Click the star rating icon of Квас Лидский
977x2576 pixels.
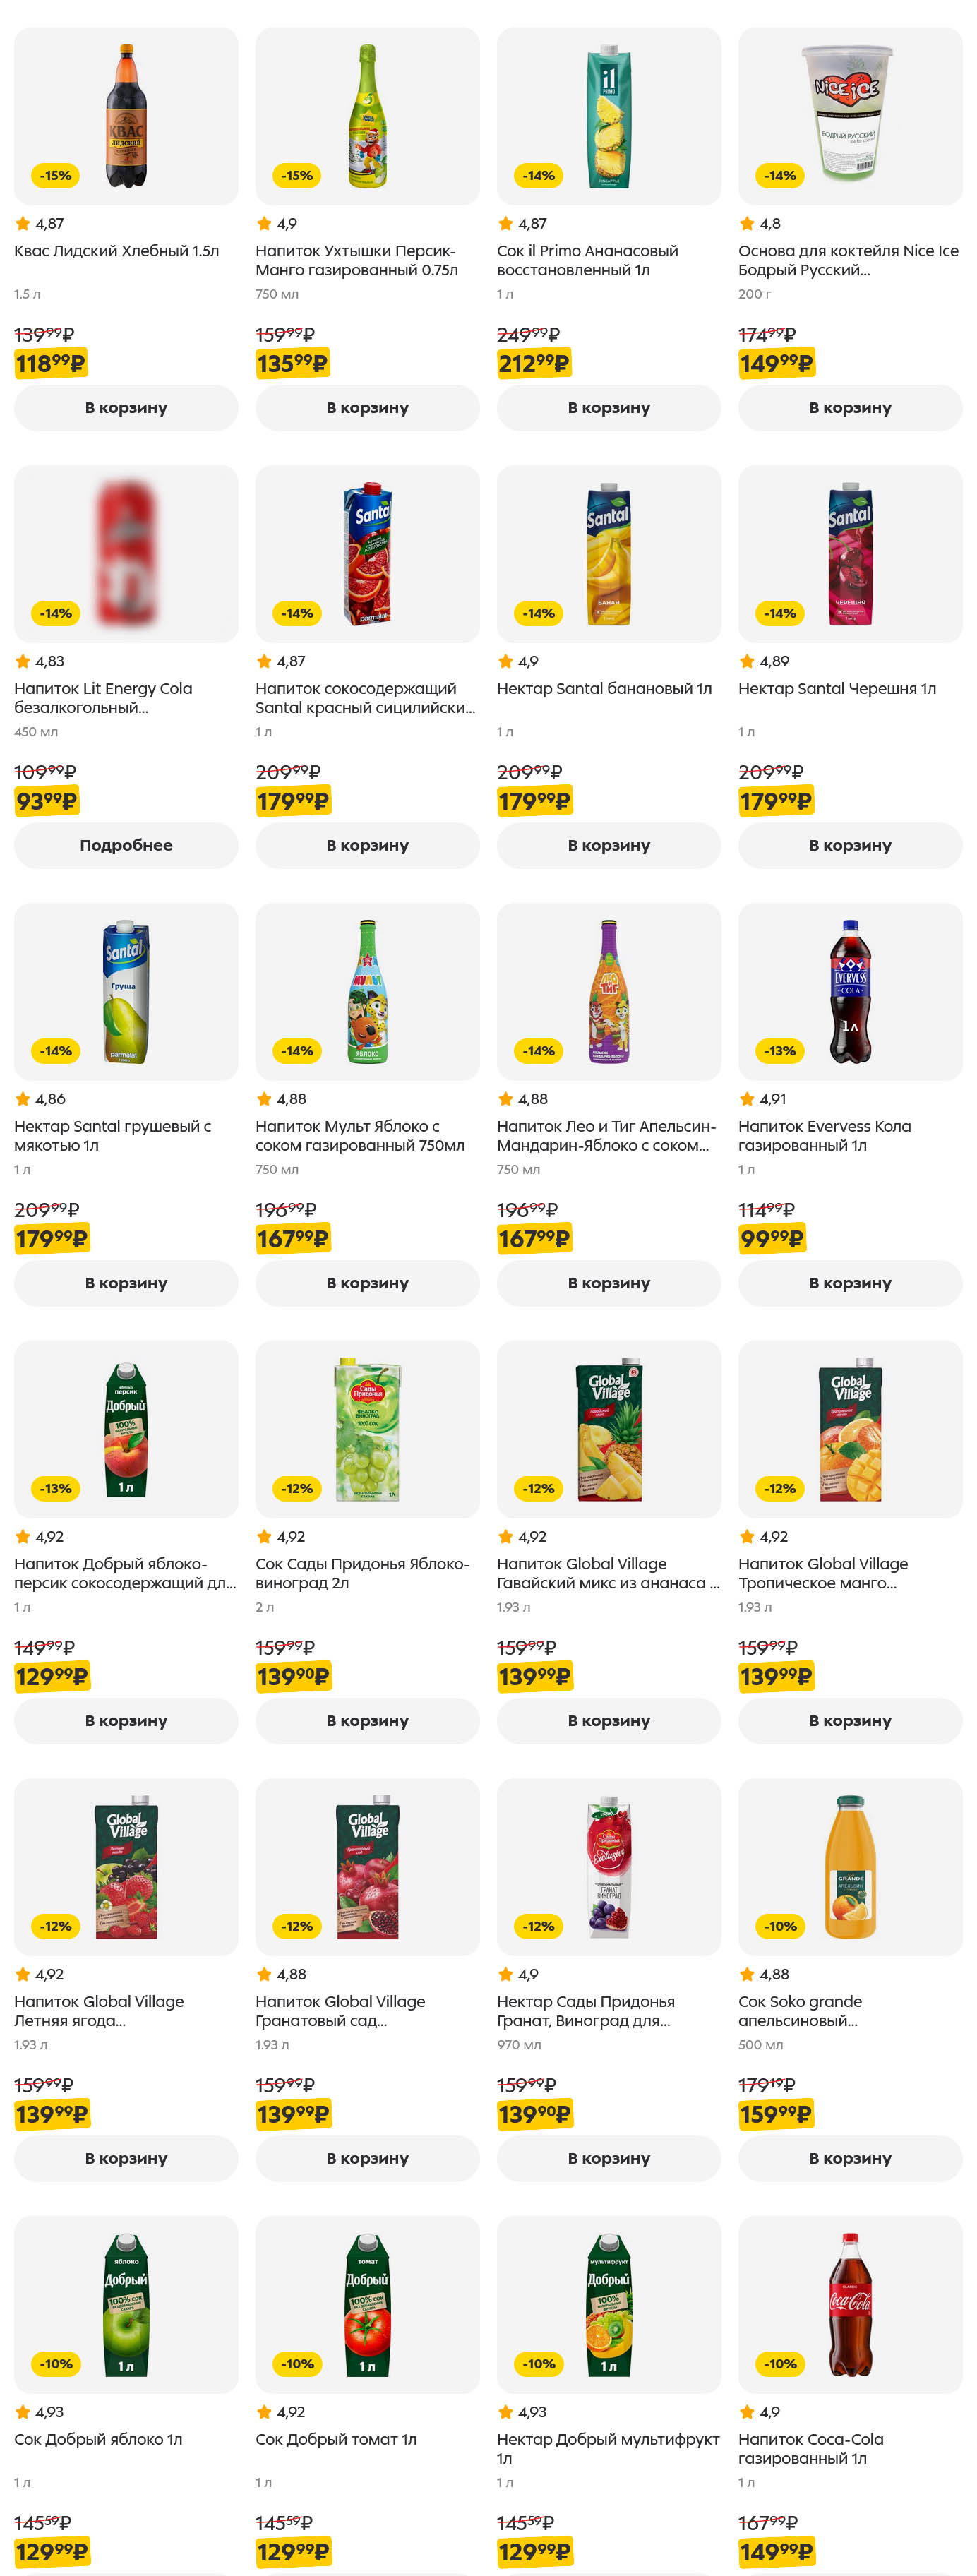(x=23, y=224)
